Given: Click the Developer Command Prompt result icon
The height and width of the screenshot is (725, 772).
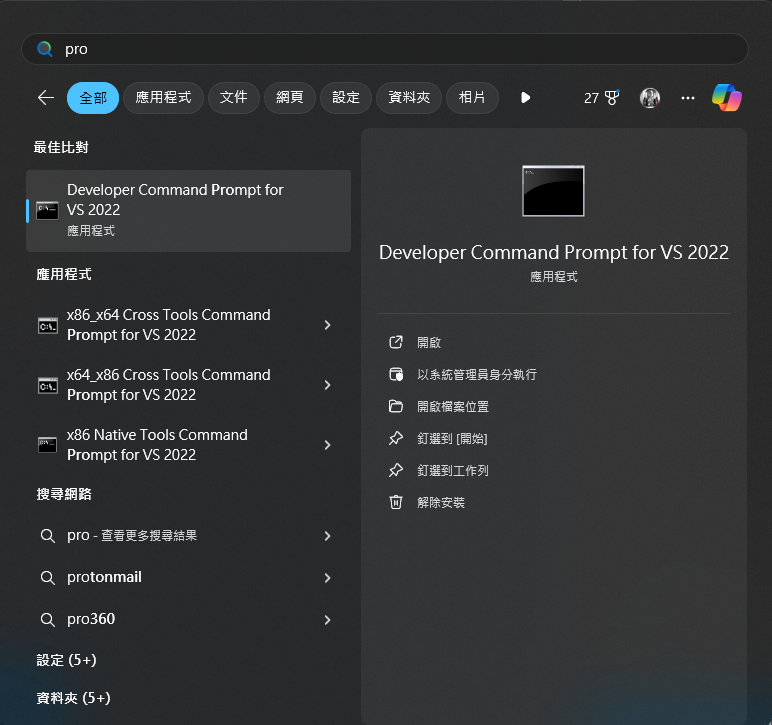Looking at the screenshot, I should coord(47,211).
